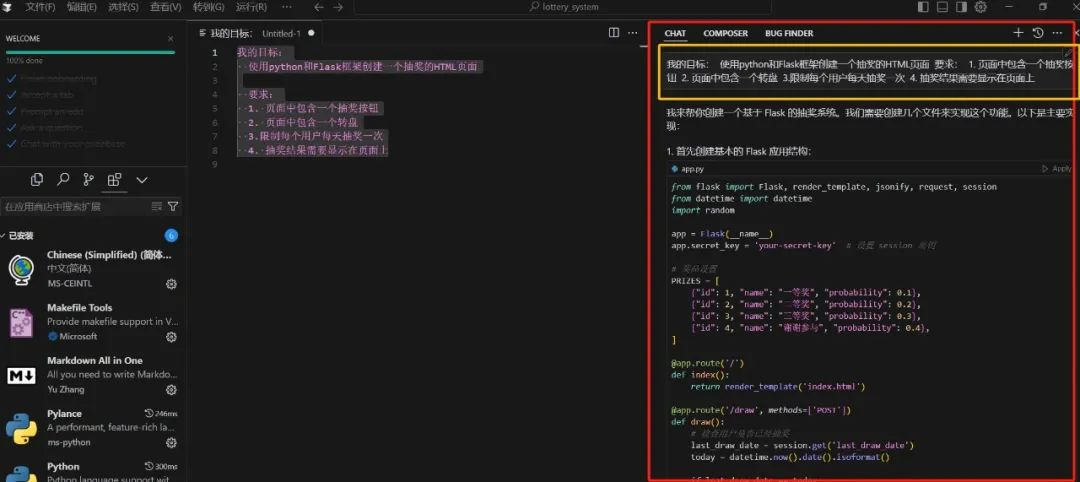
Task: Select the Pylance extension Python icon
Action: 21,428
